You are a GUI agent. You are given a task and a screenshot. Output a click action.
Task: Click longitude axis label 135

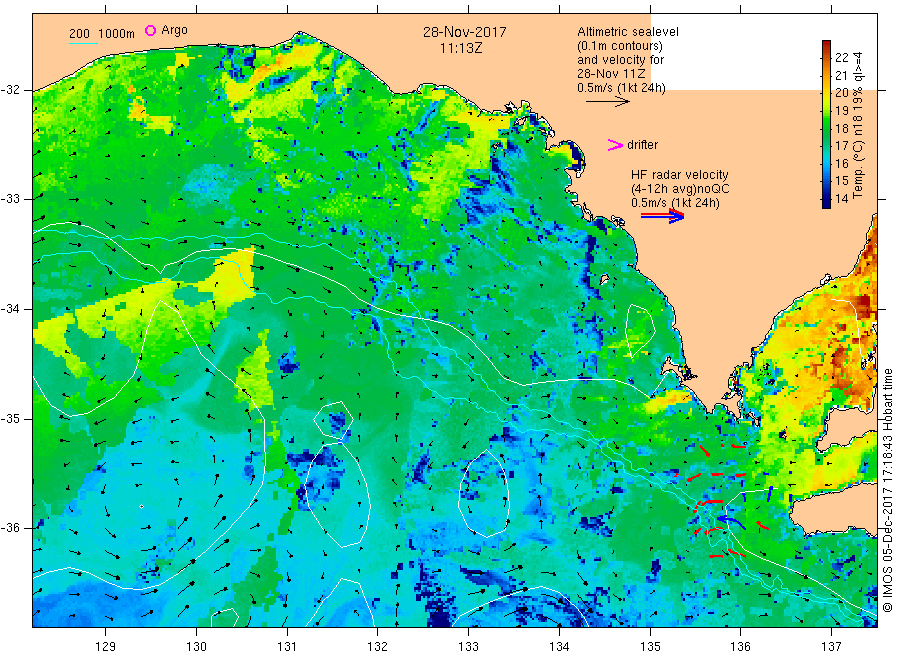(x=650, y=646)
